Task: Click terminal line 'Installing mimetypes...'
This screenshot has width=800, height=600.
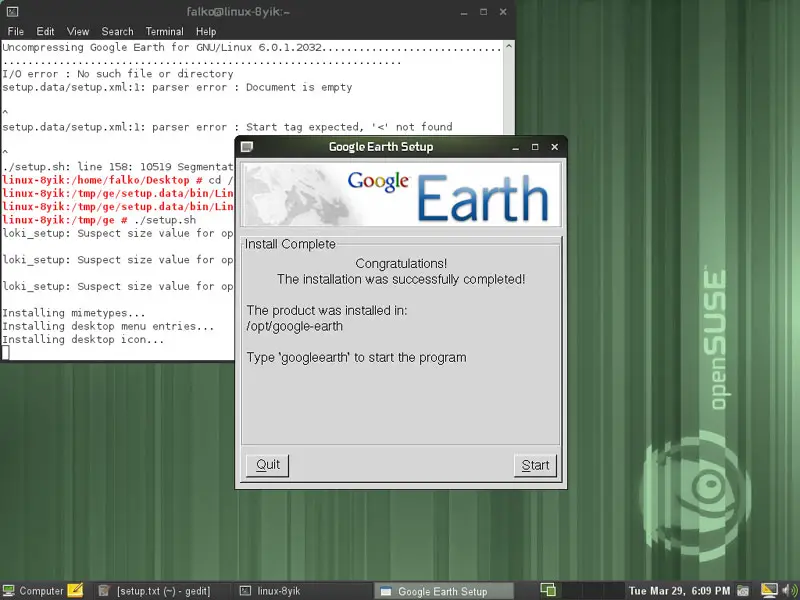Action: click(73, 313)
